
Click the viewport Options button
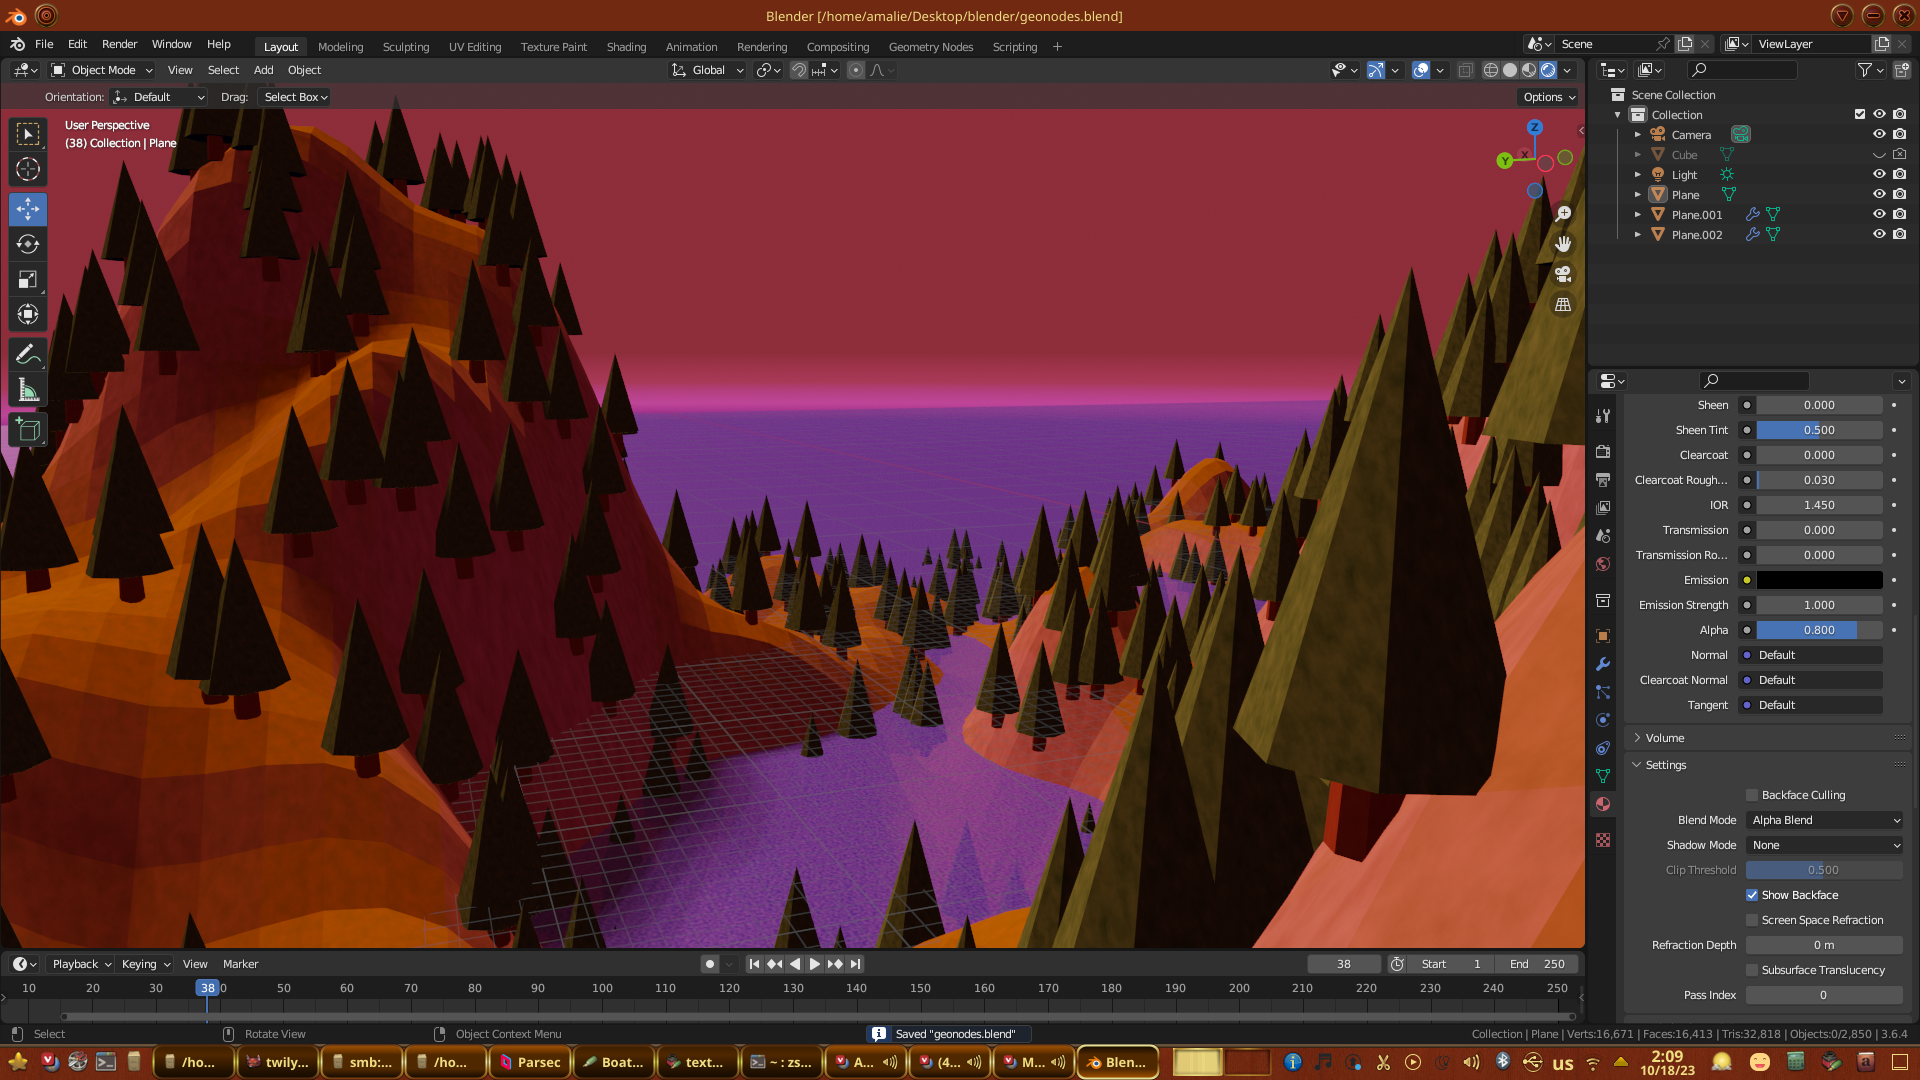click(1548, 97)
